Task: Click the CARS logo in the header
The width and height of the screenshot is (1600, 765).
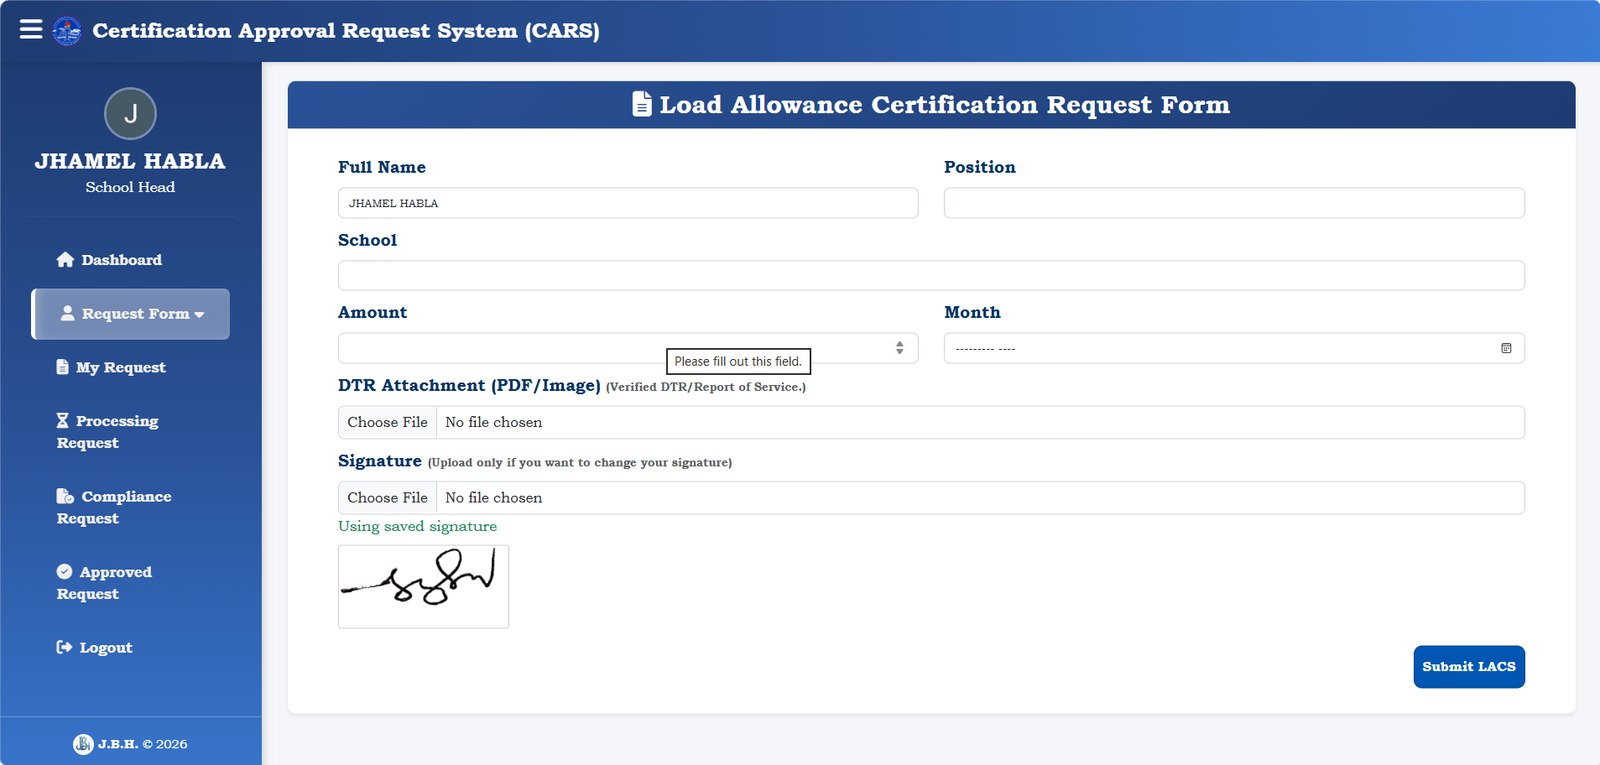Action: [67, 31]
